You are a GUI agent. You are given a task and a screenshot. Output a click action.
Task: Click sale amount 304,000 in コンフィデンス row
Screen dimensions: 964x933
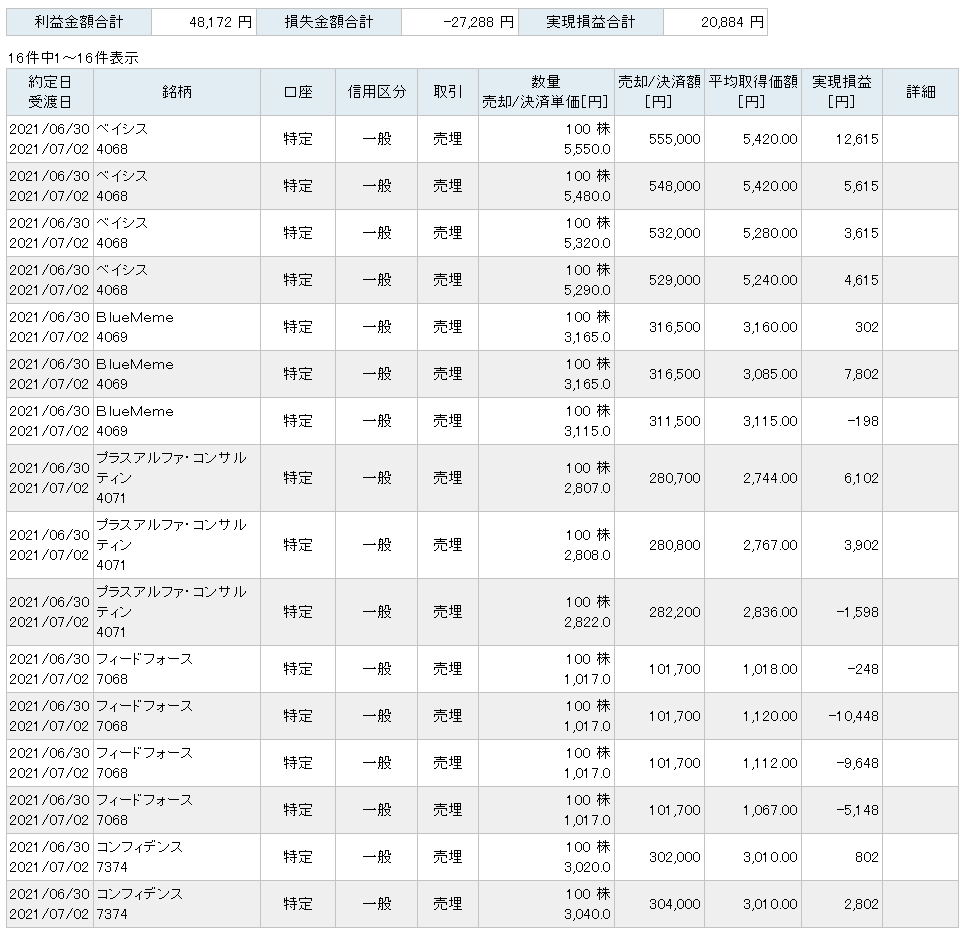click(x=674, y=904)
